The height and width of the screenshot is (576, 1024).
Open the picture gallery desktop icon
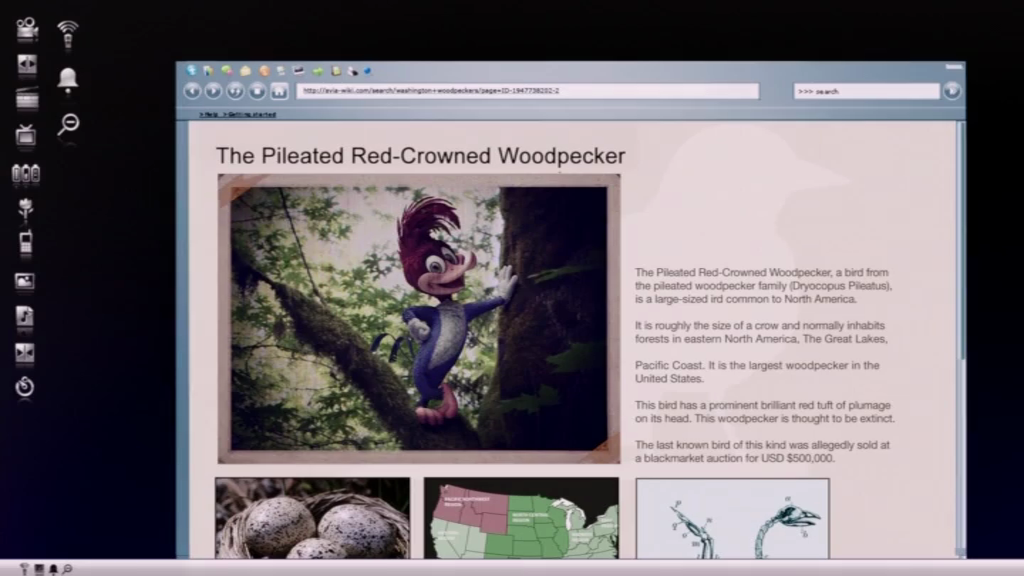(x=25, y=281)
